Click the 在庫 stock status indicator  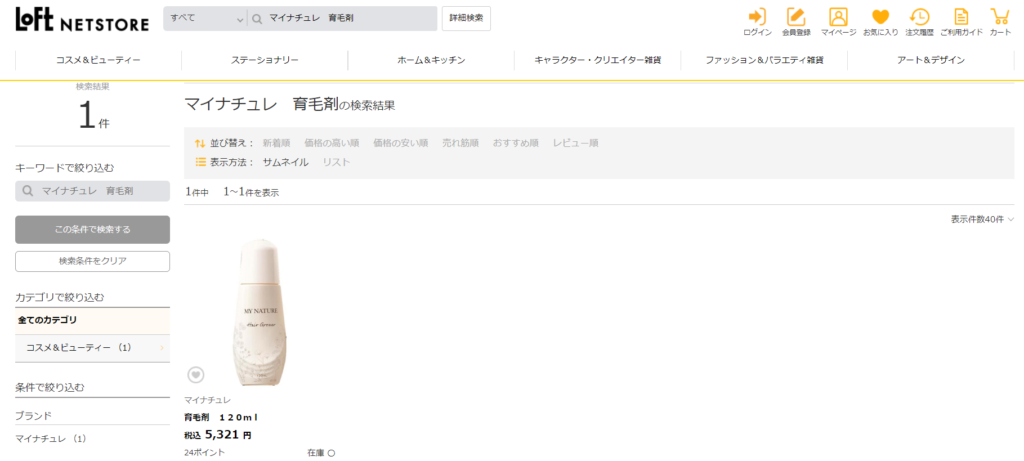click(321, 453)
